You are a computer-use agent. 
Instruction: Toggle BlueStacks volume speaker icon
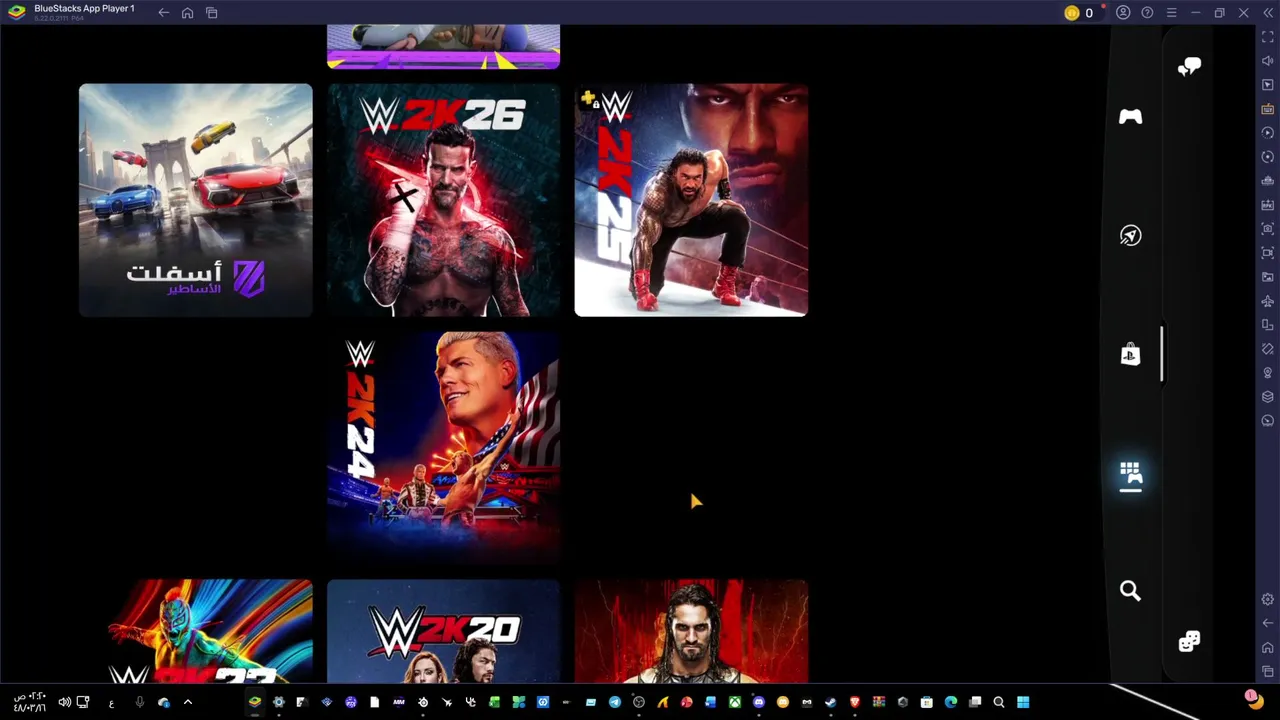click(x=1268, y=61)
